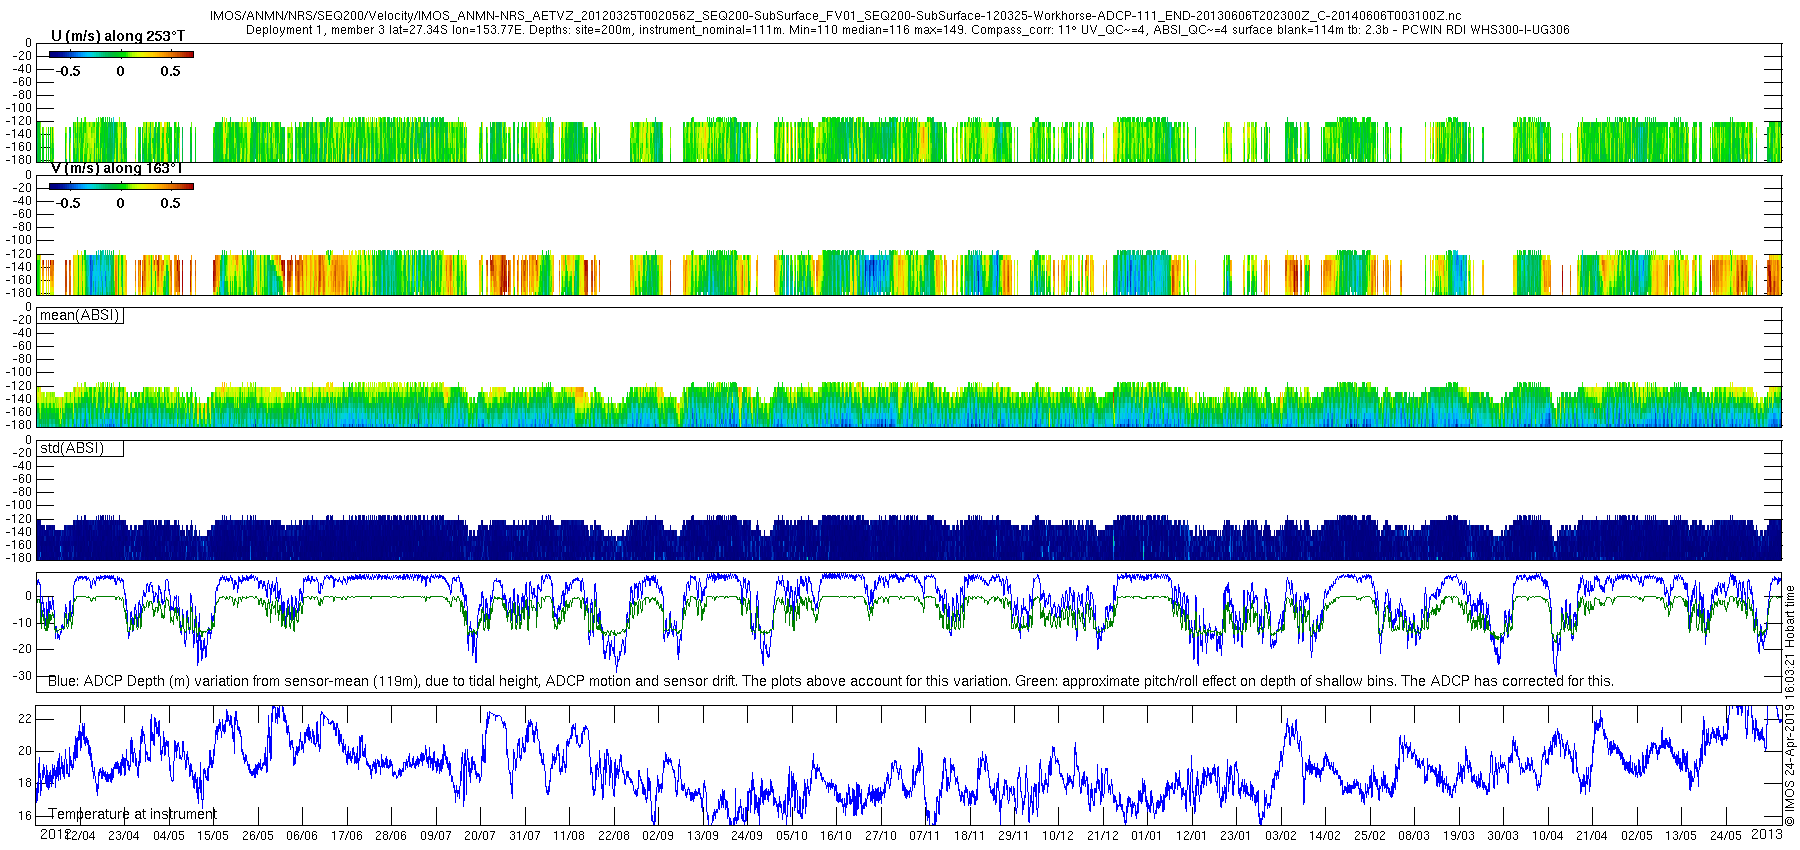Click the '07/11' date tick label

925,836
